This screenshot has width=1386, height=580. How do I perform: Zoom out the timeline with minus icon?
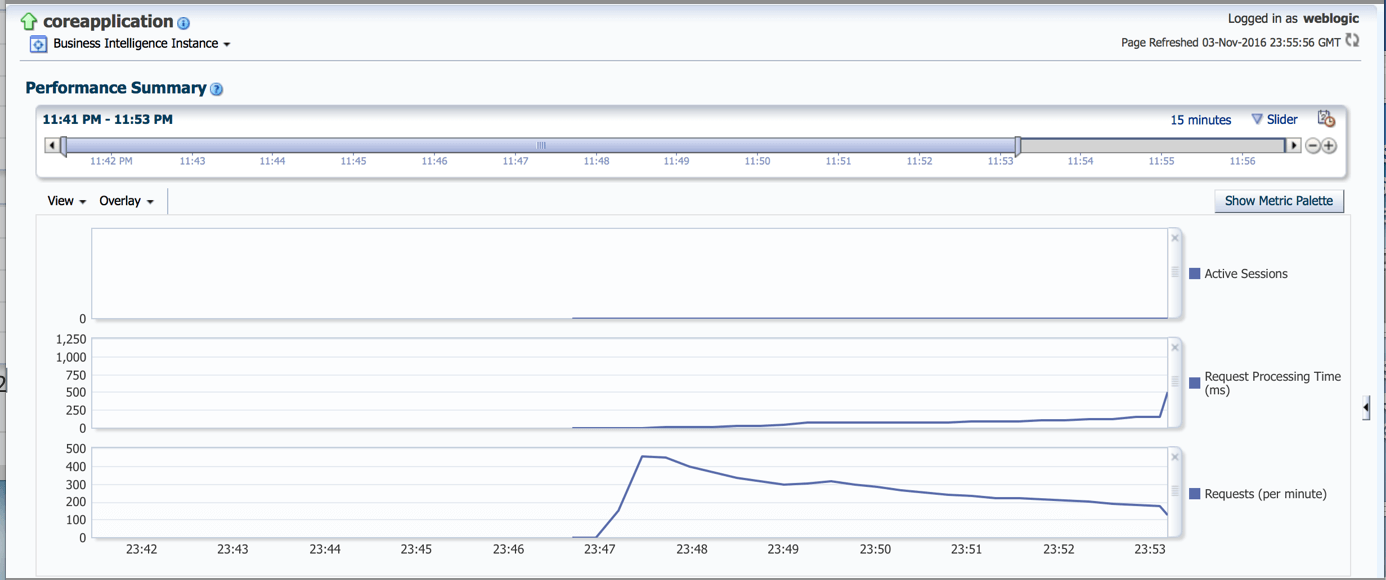point(1313,146)
